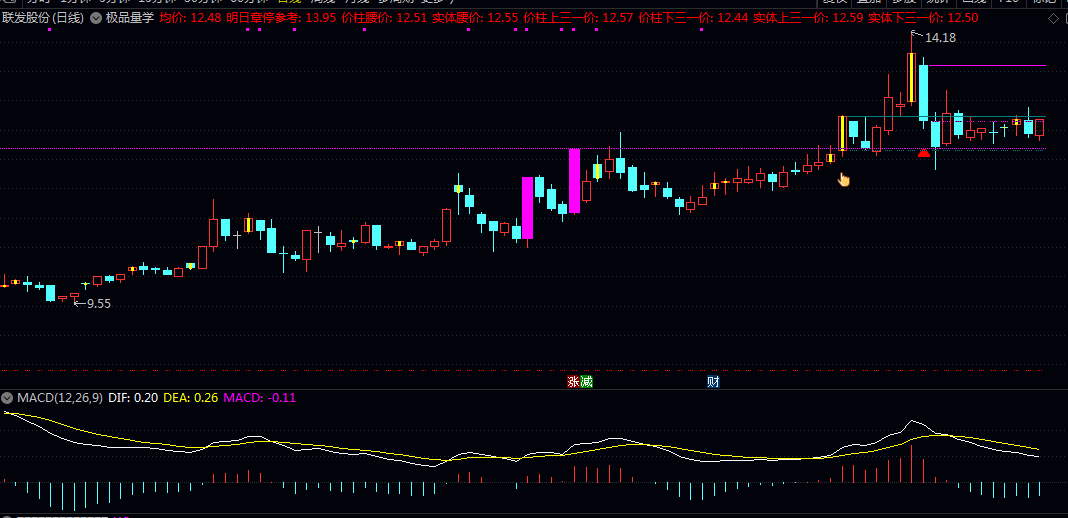Click the blue 财 financial report marker
Image resolution: width=1068 pixels, height=518 pixels.
point(713,382)
